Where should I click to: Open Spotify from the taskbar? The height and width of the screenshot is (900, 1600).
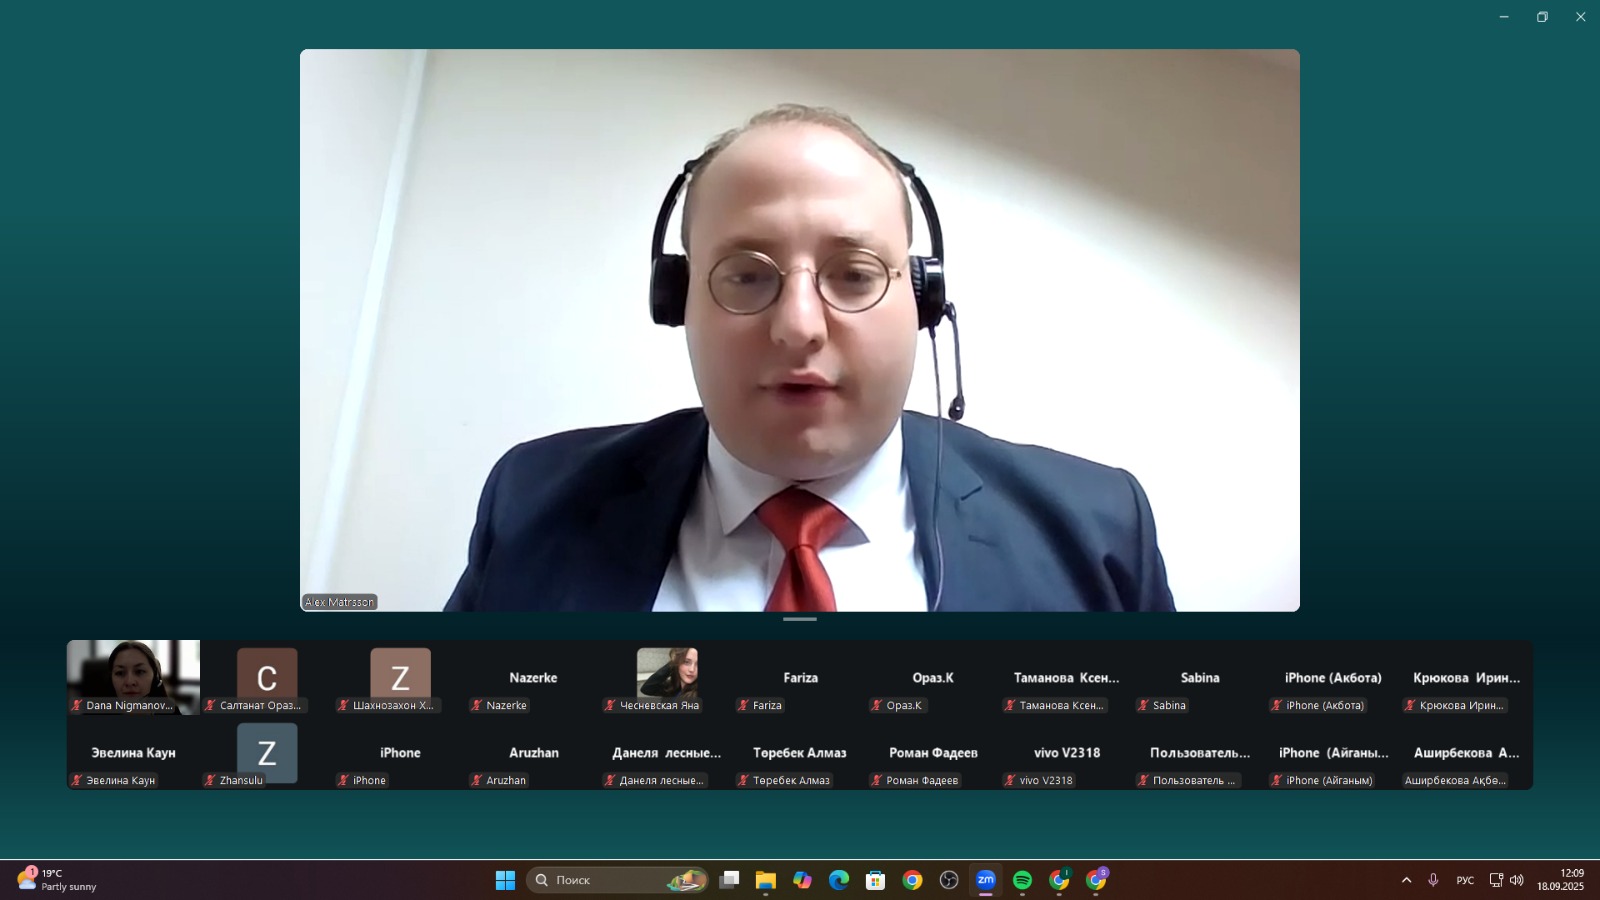(1022, 880)
